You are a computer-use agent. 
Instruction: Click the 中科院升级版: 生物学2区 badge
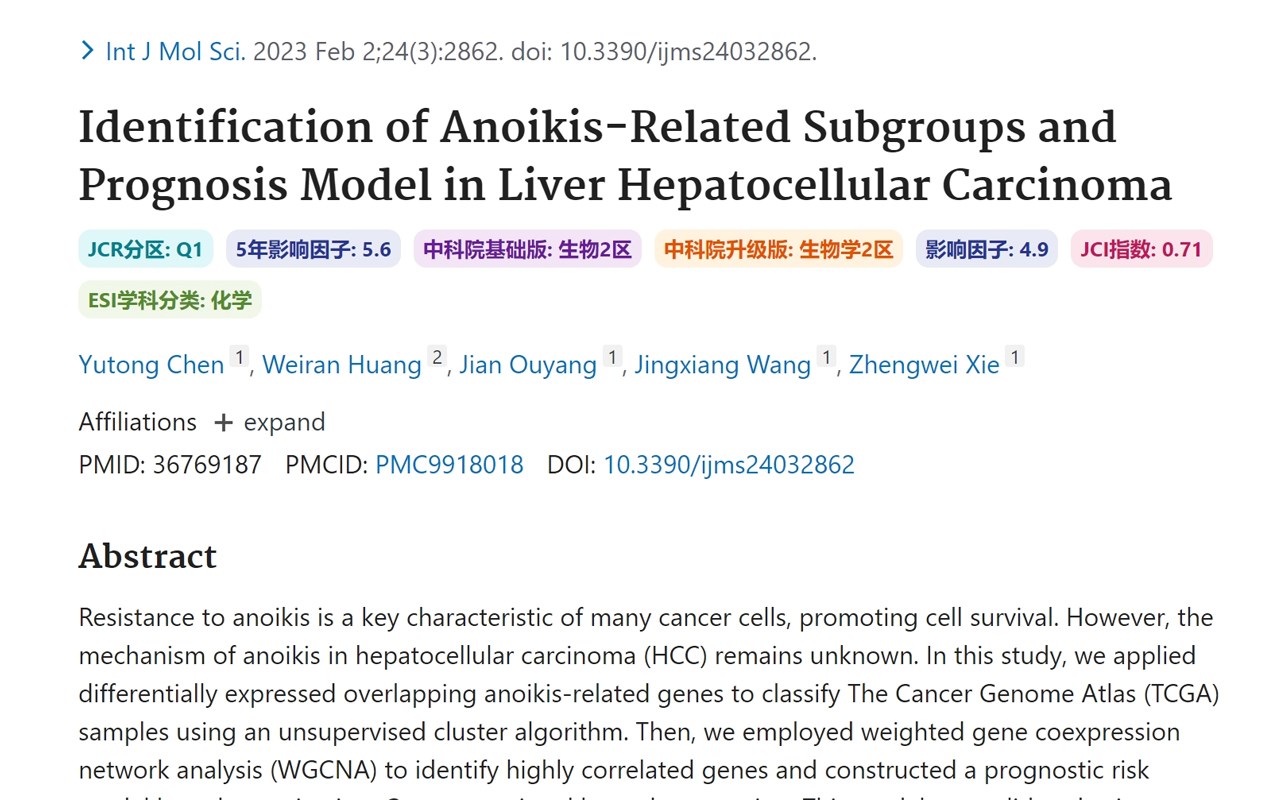pos(778,249)
